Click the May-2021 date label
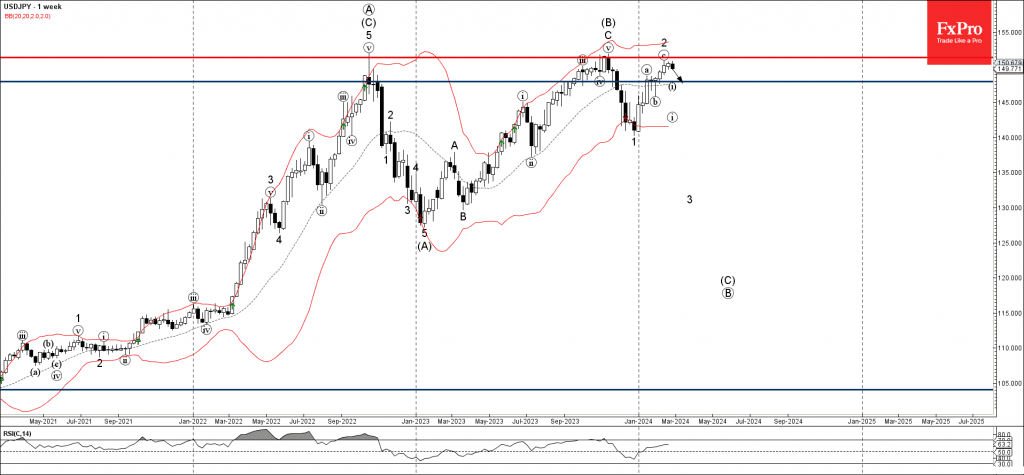This screenshot has width=1024, height=475. coord(42,421)
